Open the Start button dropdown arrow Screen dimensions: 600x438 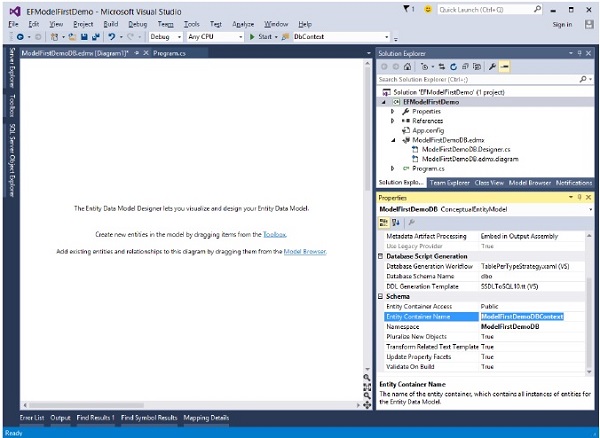(x=276, y=37)
